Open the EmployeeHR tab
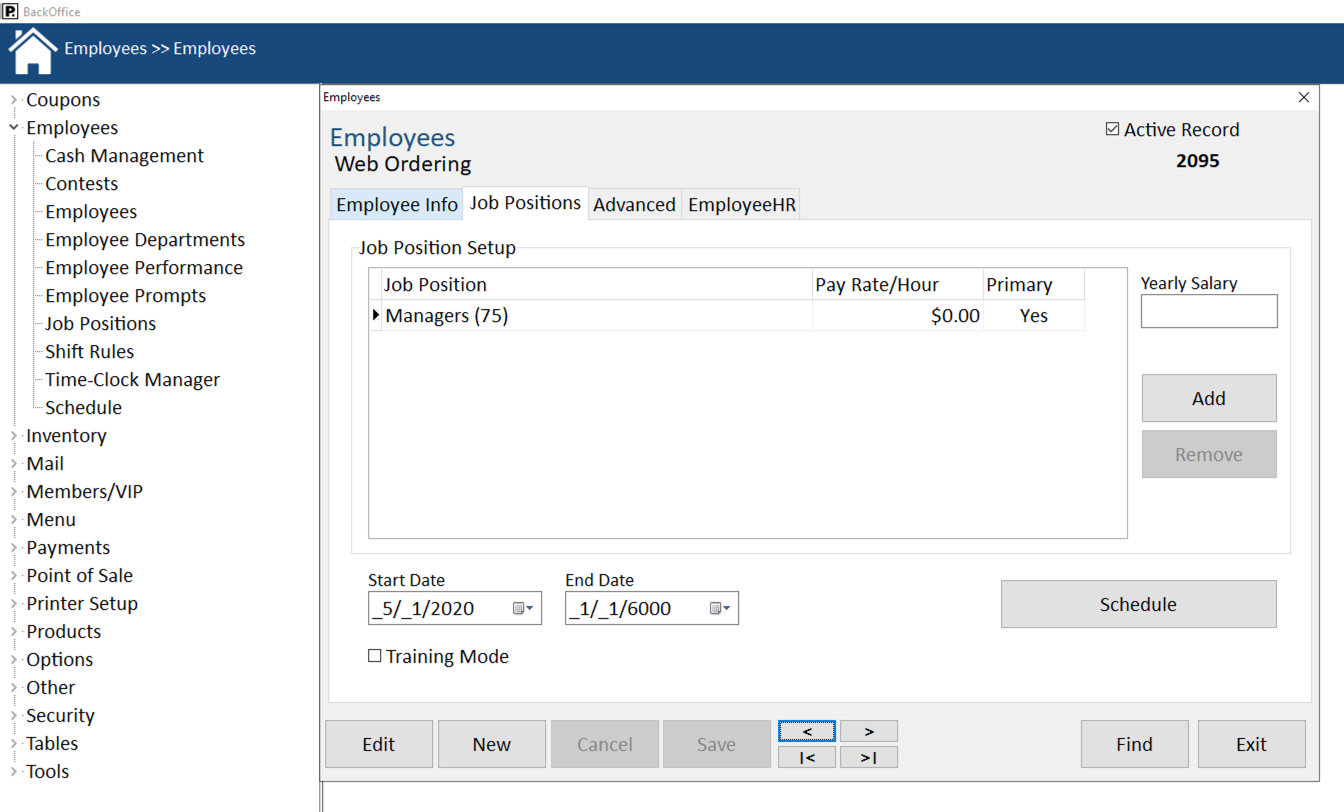This screenshot has width=1344, height=812. 742,205
